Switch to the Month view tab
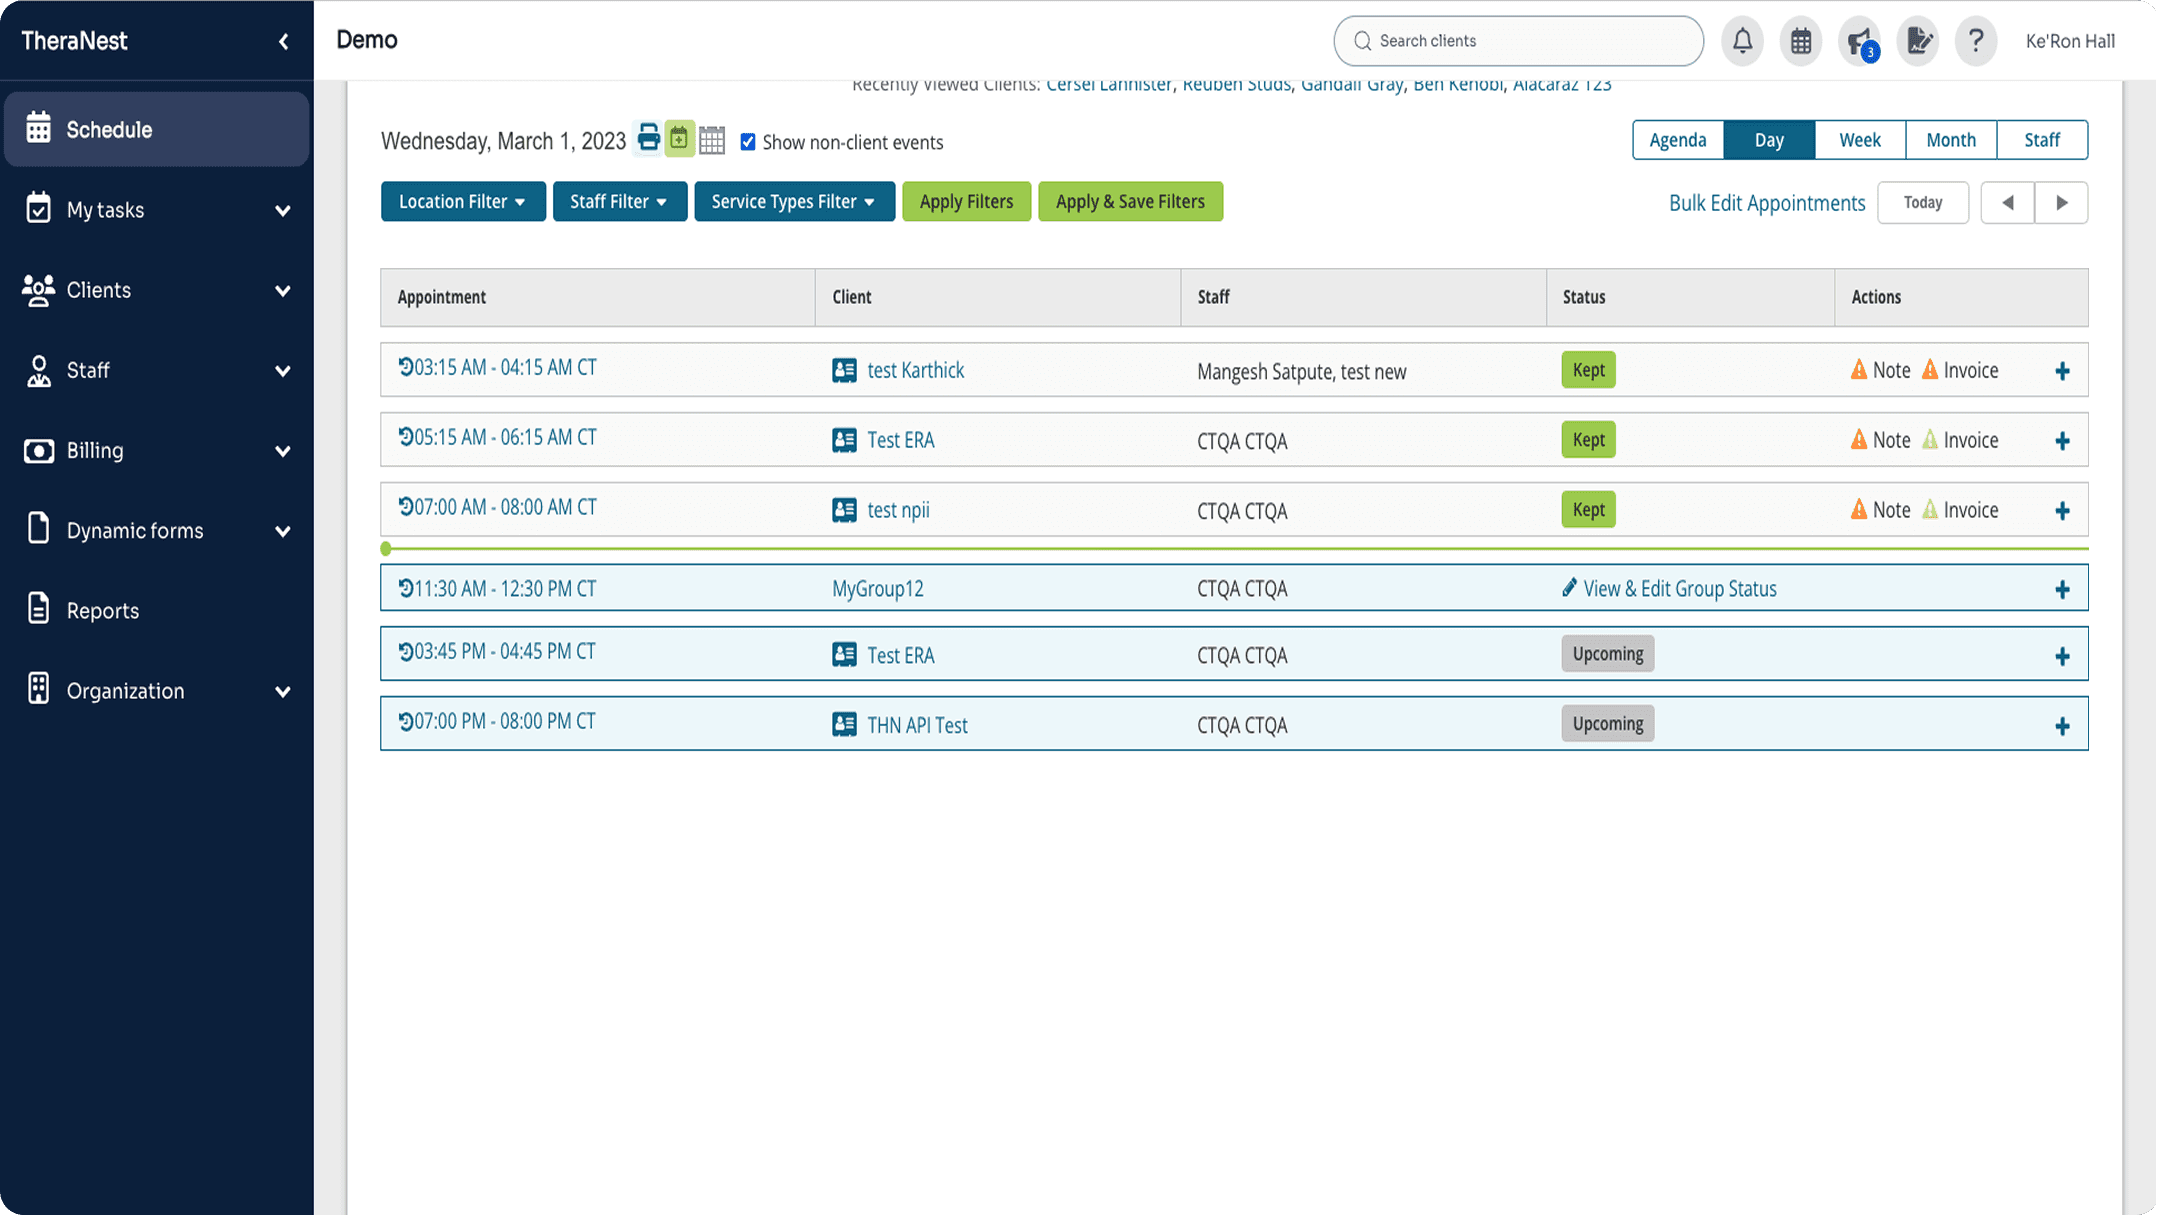Viewport: 2160px width, 1215px height. pyautogui.click(x=1950, y=139)
